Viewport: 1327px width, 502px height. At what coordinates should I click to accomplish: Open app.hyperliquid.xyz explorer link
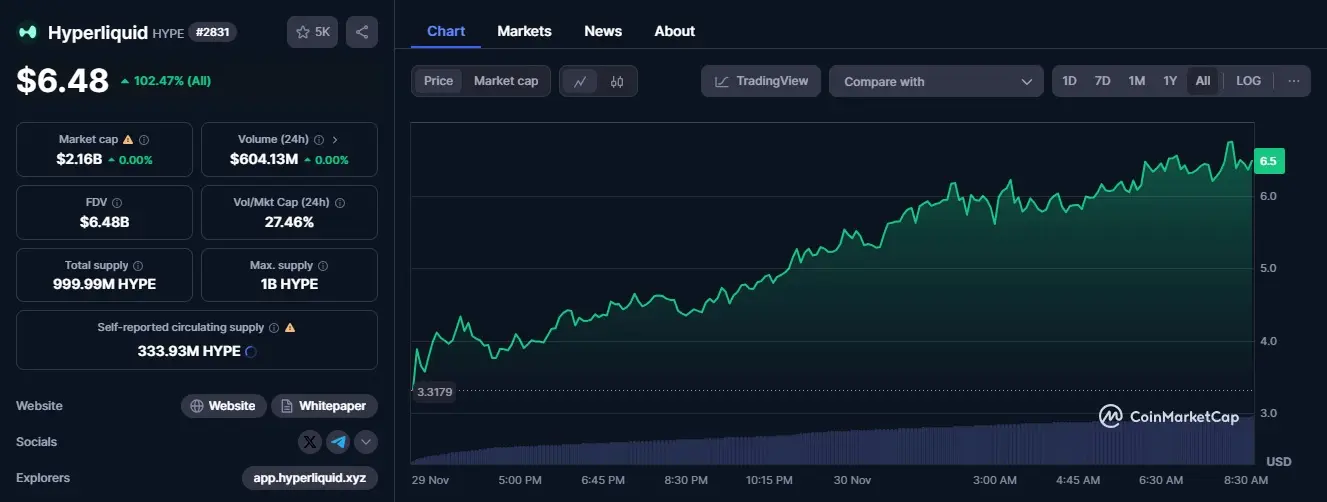[310, 477]
